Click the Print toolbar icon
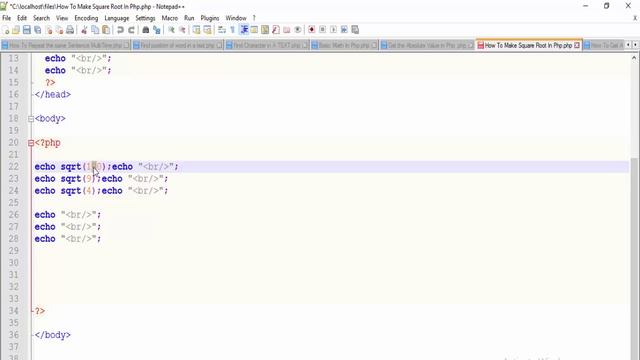The image size is (640, 360). pyautogui.click(x=70, y=30)
